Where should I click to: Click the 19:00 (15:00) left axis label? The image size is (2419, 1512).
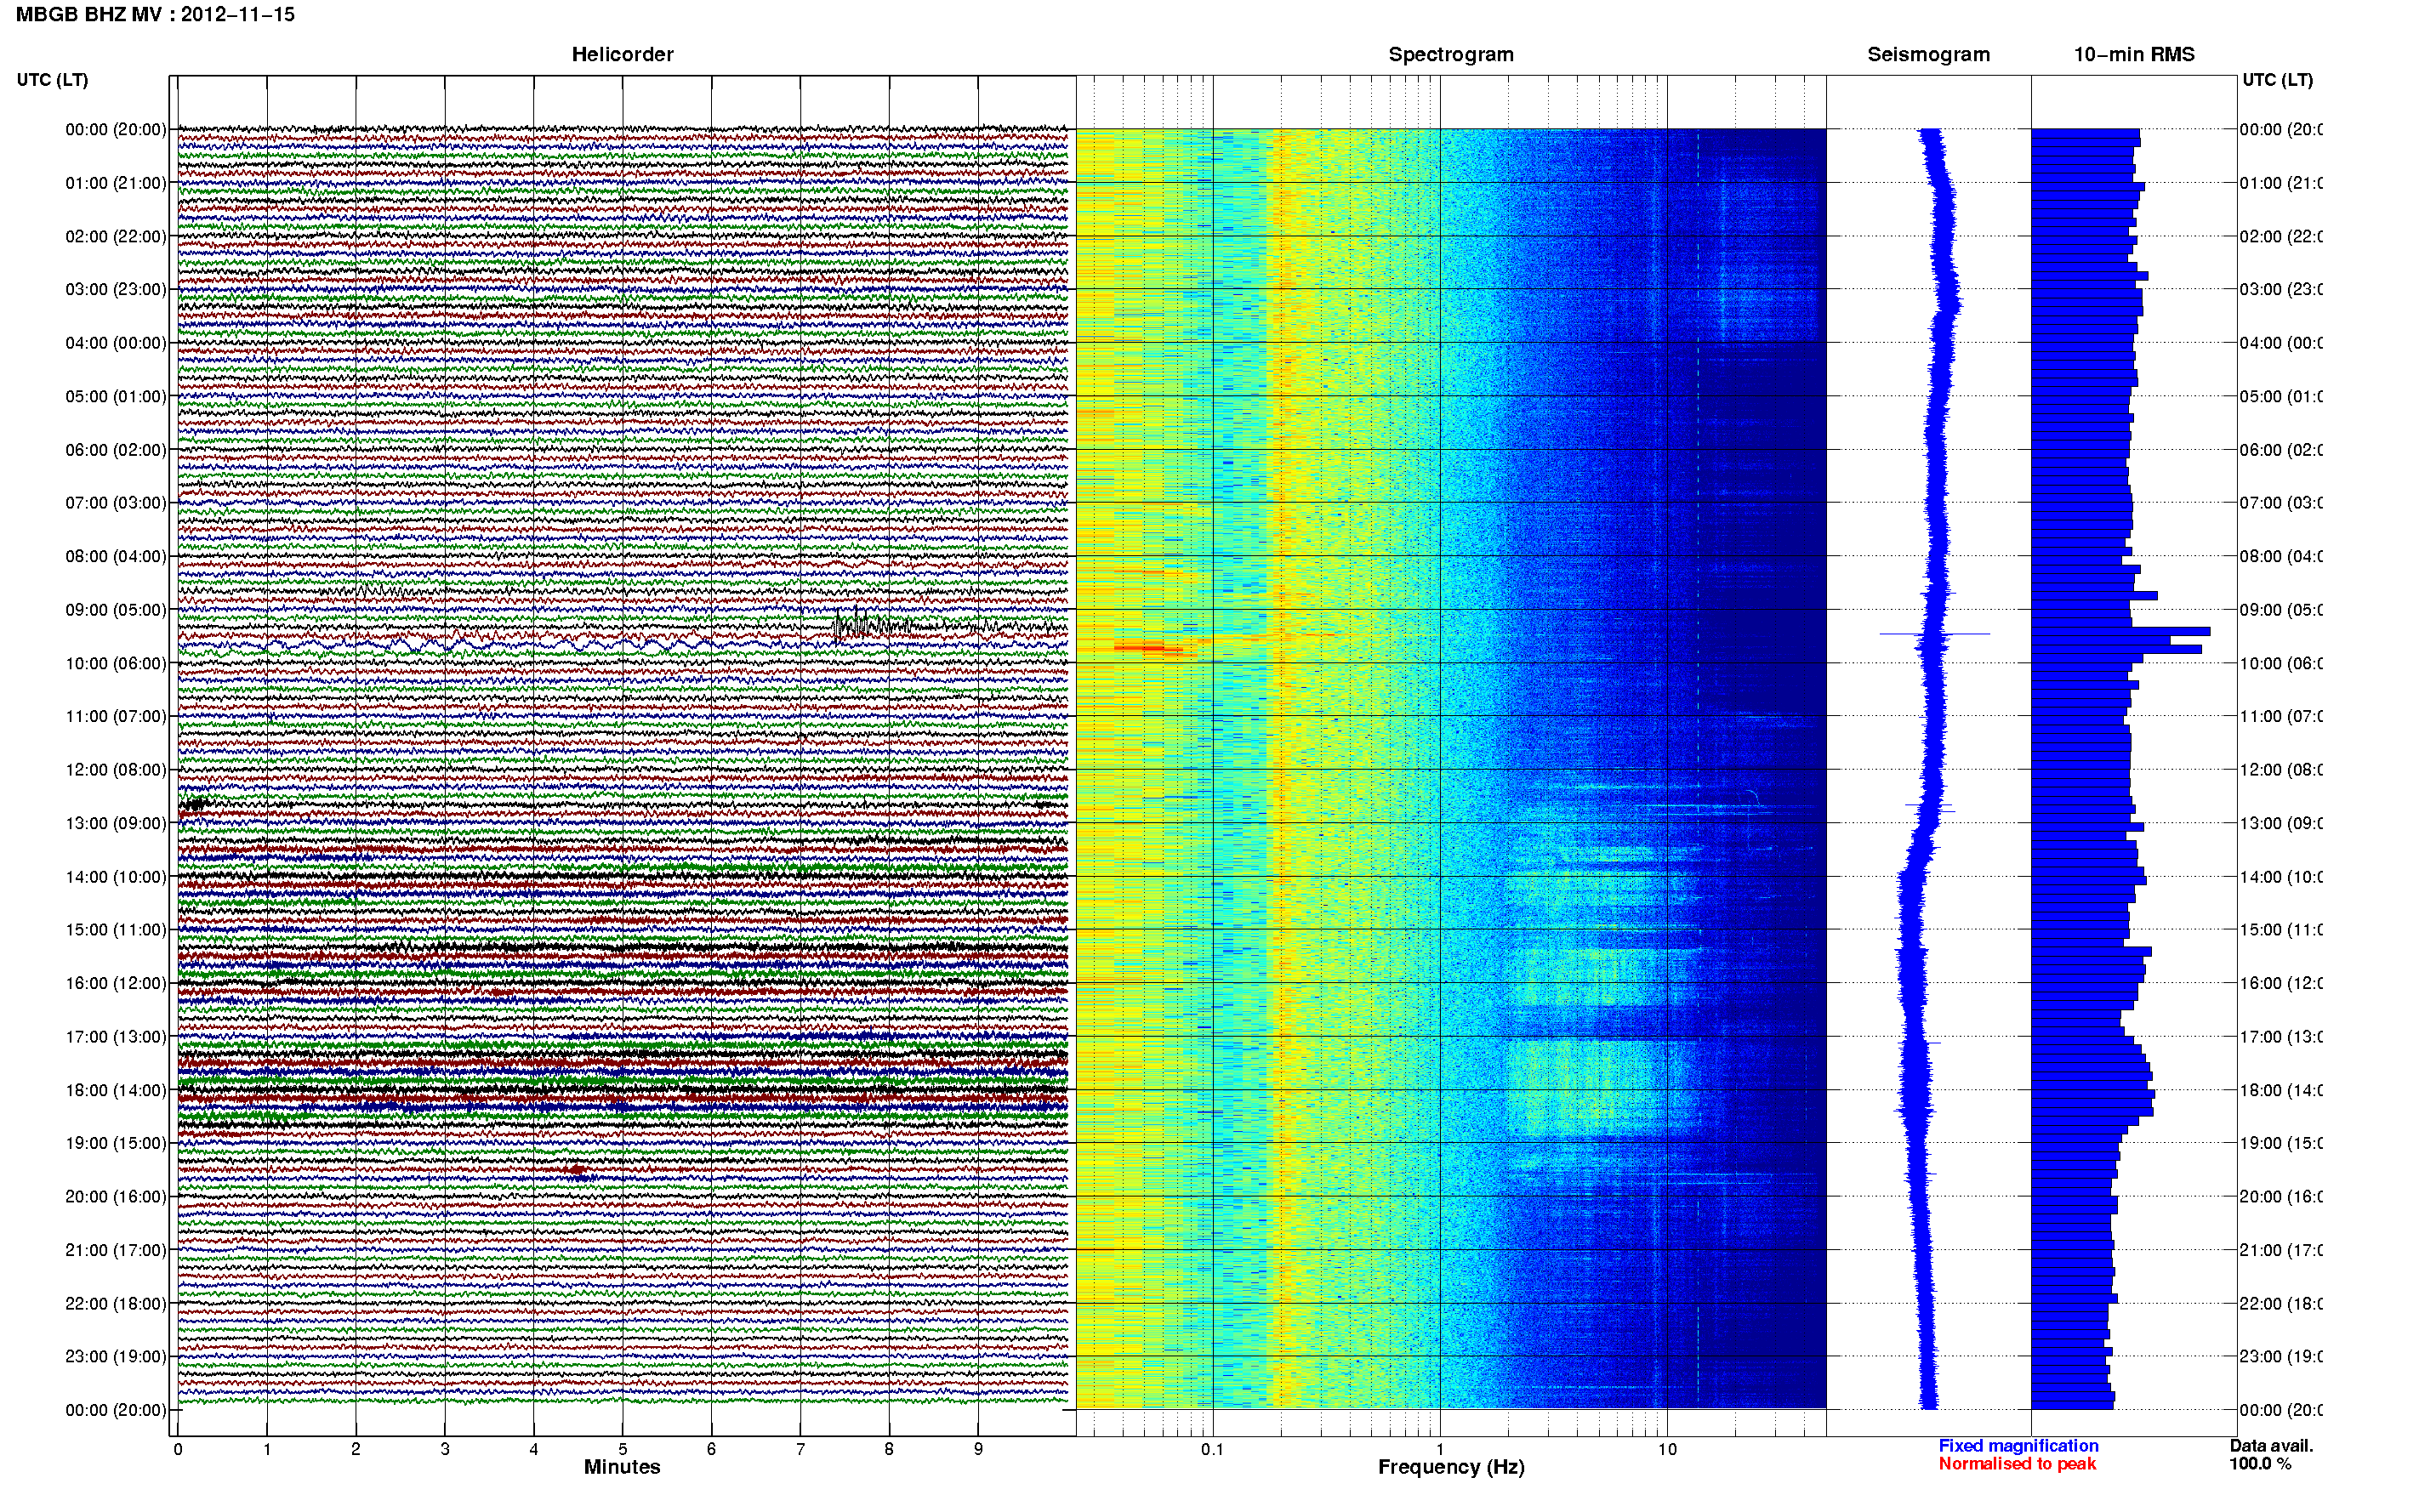(x=116, y=1143)
